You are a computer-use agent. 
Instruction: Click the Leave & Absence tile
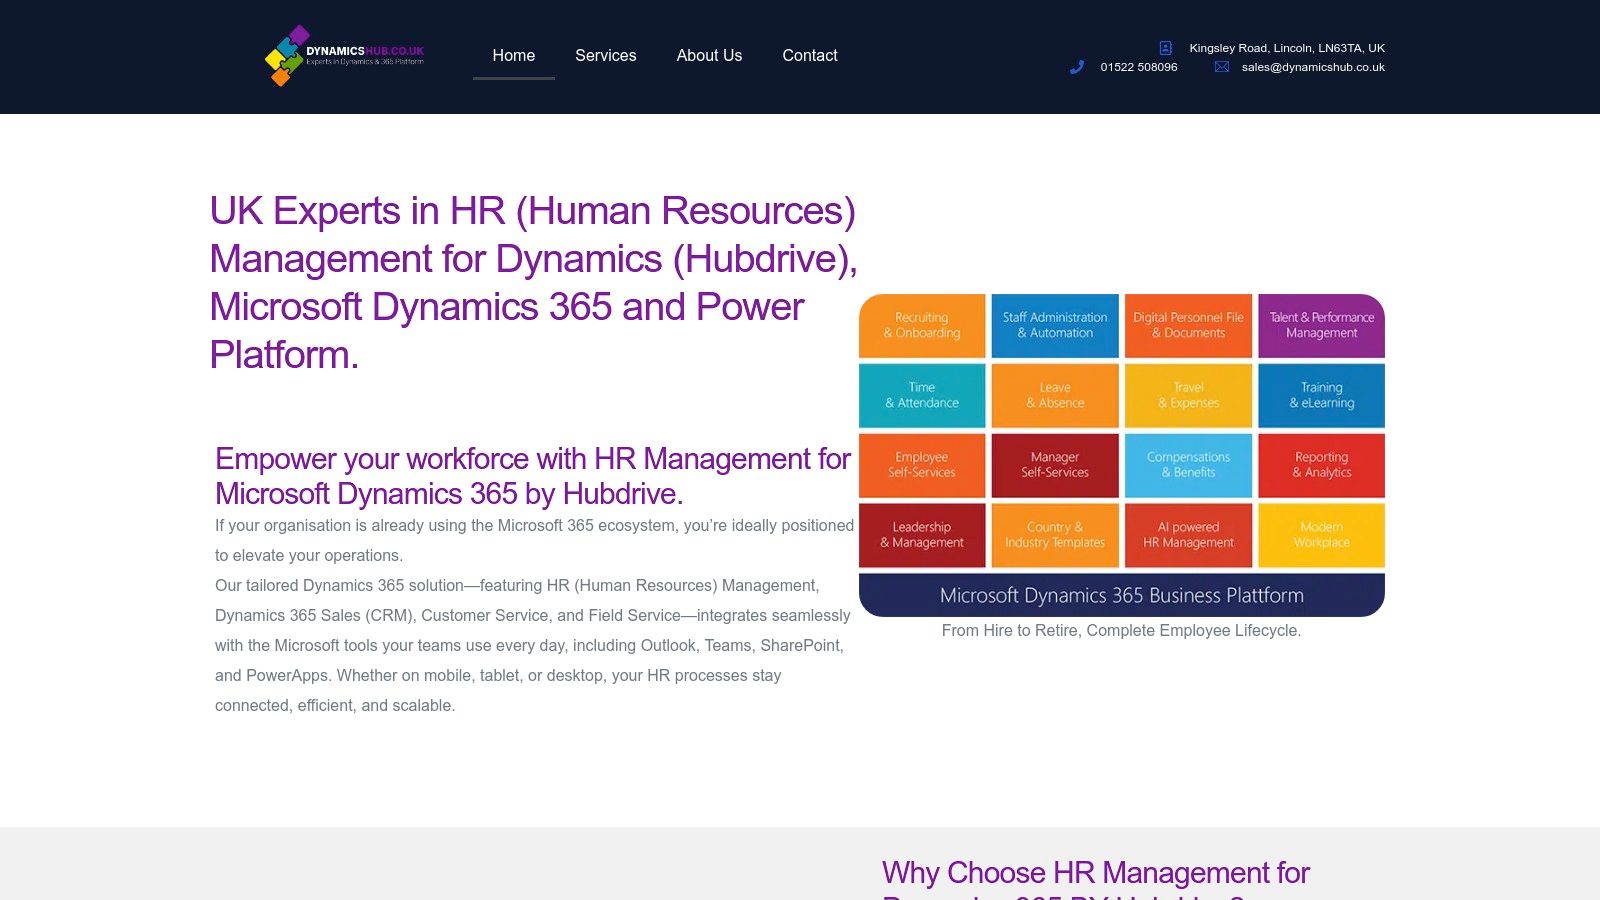1054,395
